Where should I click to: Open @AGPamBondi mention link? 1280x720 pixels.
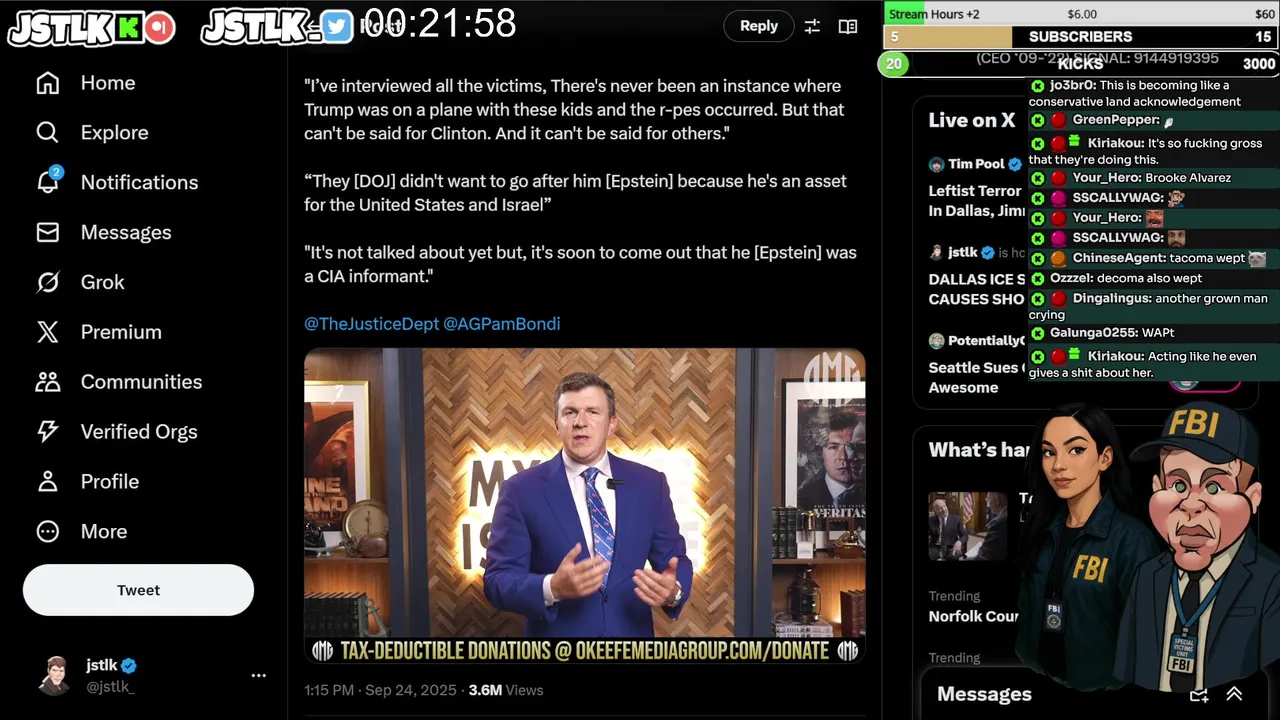pyautogui.click(x=501, y=324)
